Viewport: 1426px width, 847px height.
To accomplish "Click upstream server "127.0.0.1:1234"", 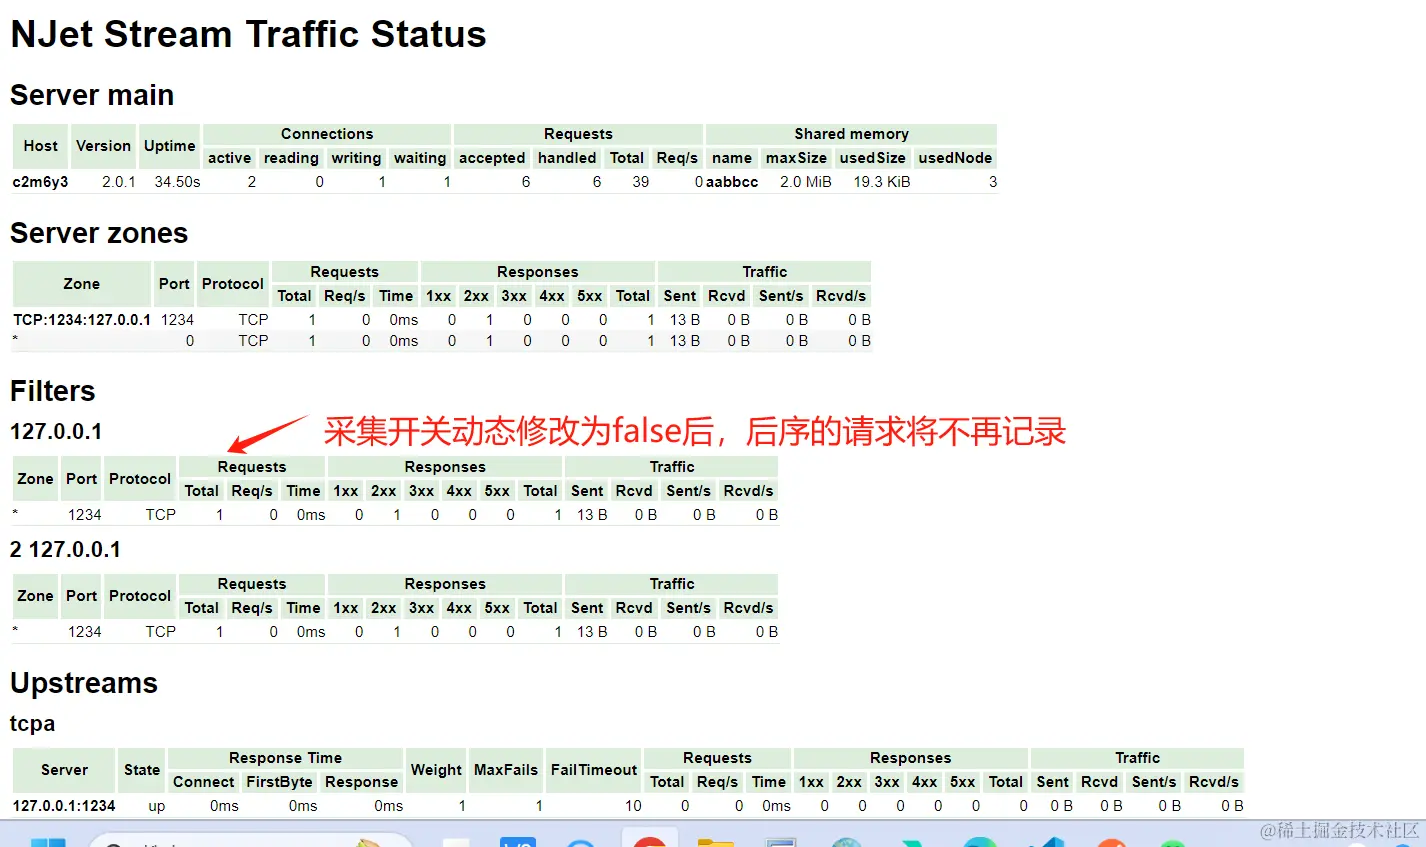I will [64, 806].
